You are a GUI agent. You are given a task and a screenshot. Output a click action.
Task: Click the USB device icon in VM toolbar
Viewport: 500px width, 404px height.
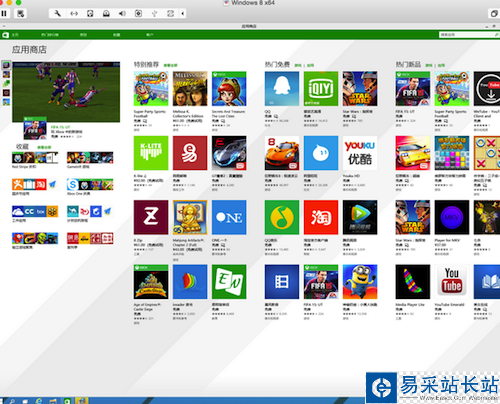(x=154, y=13)
